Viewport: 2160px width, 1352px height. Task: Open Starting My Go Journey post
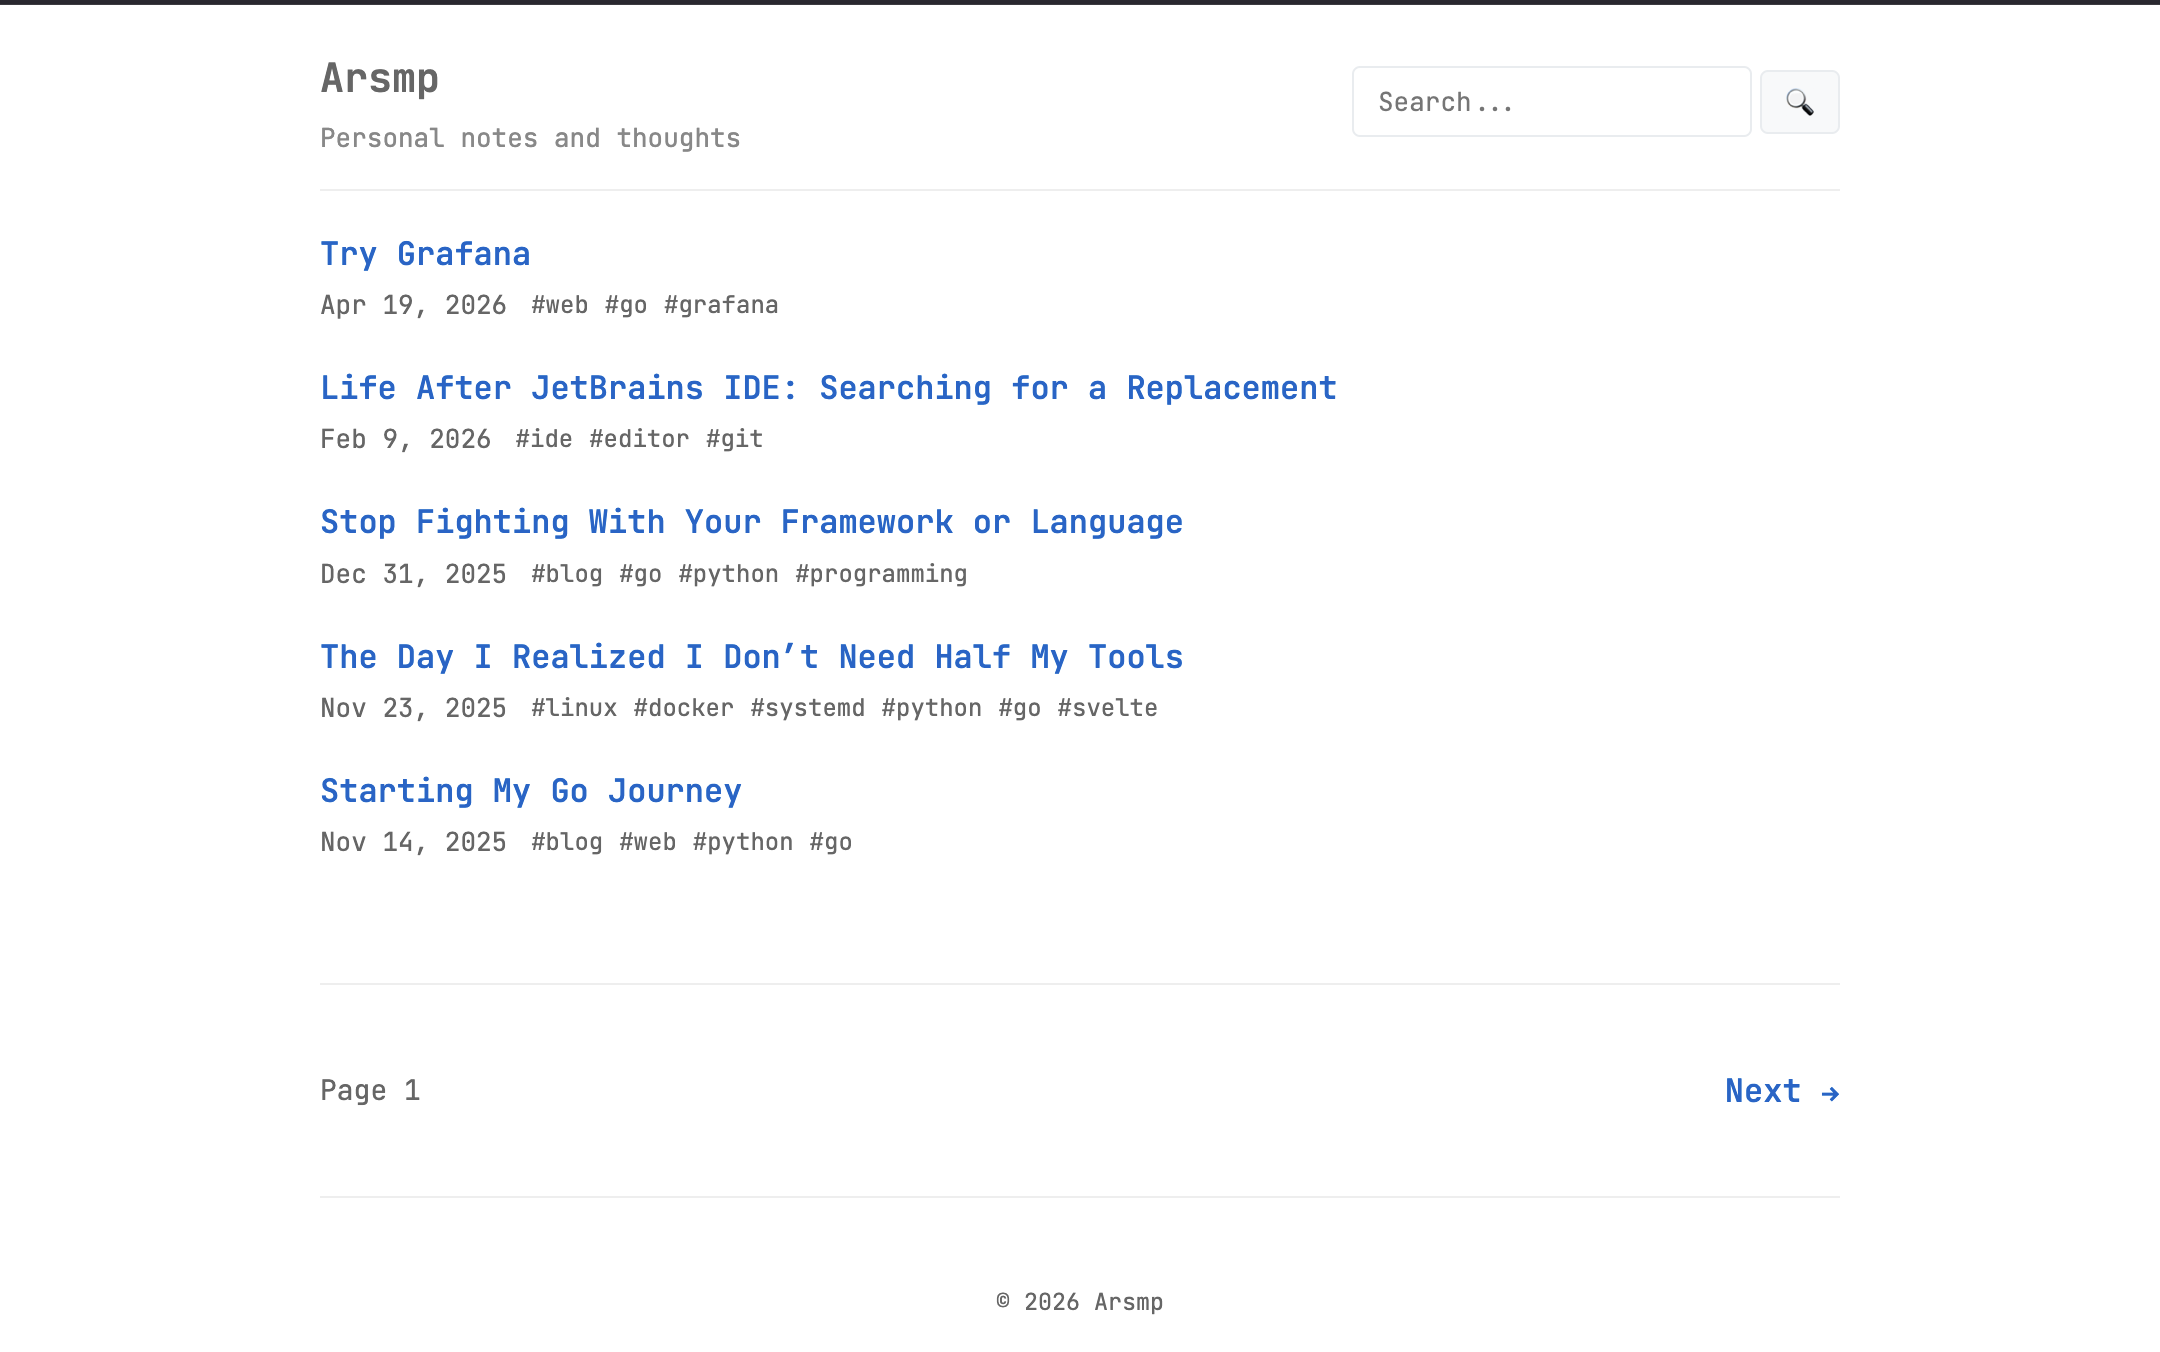tap(530, 791)
